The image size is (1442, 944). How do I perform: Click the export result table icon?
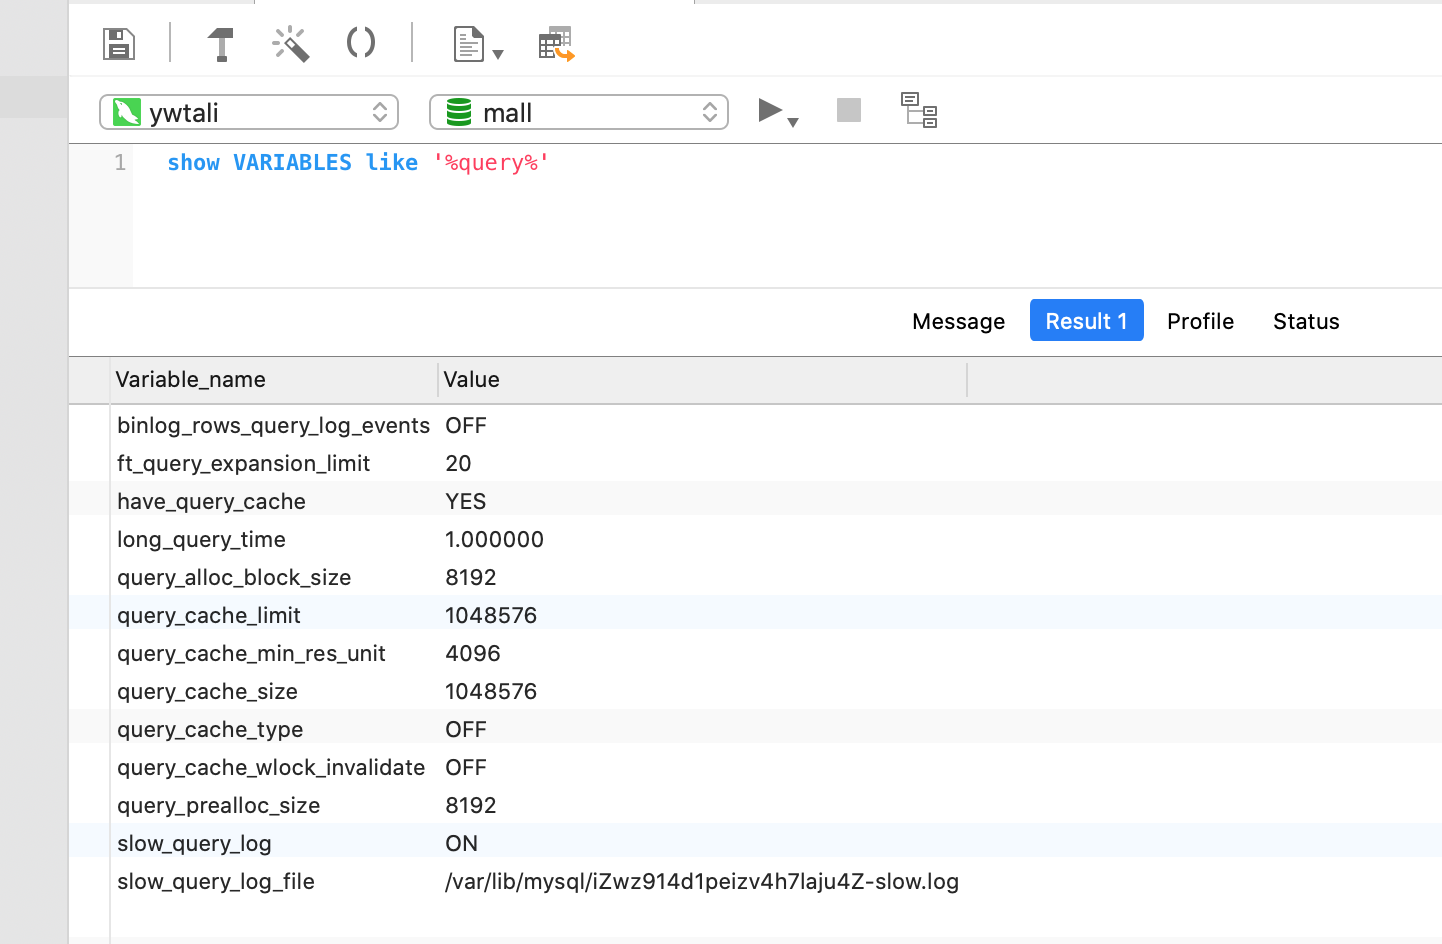556,44
